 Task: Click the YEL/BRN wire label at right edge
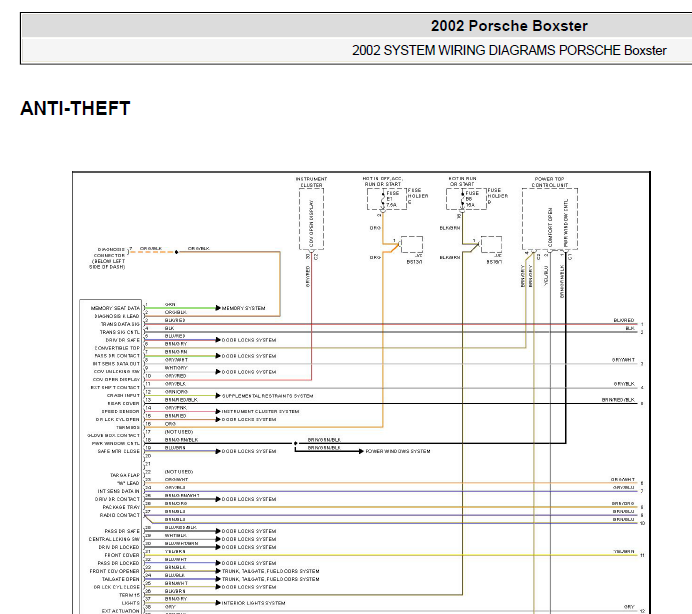point(624,552)
